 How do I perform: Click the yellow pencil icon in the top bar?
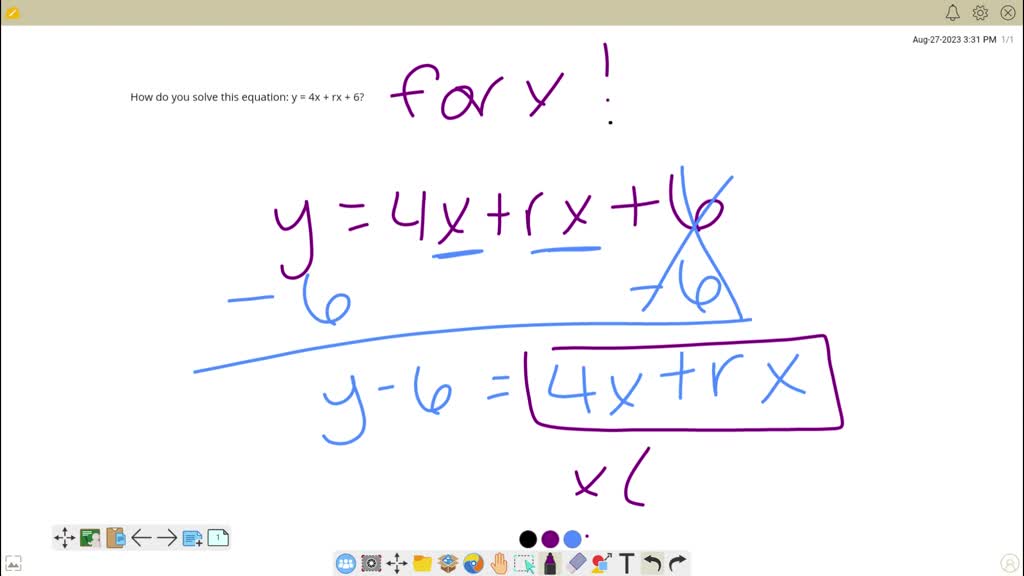(x=12, y=12)
